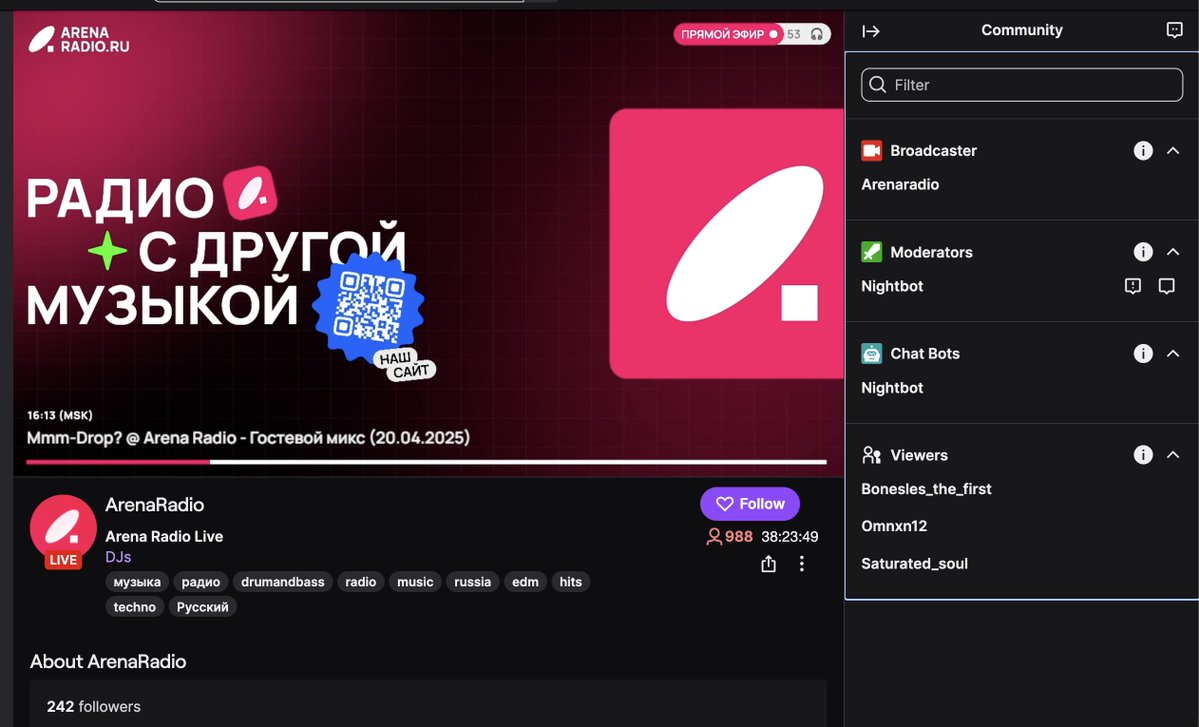The width and height of the screenshot is (1199, 727).
Task: Open the Arenaradio broadcaster user entry
Action: (900, 184)
